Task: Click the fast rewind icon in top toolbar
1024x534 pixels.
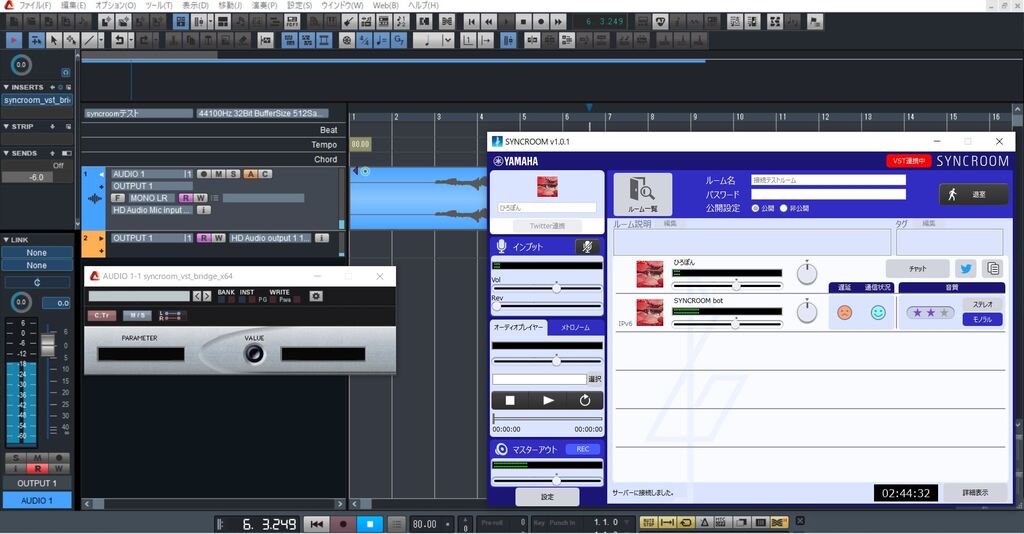Action: pos(488,22)
